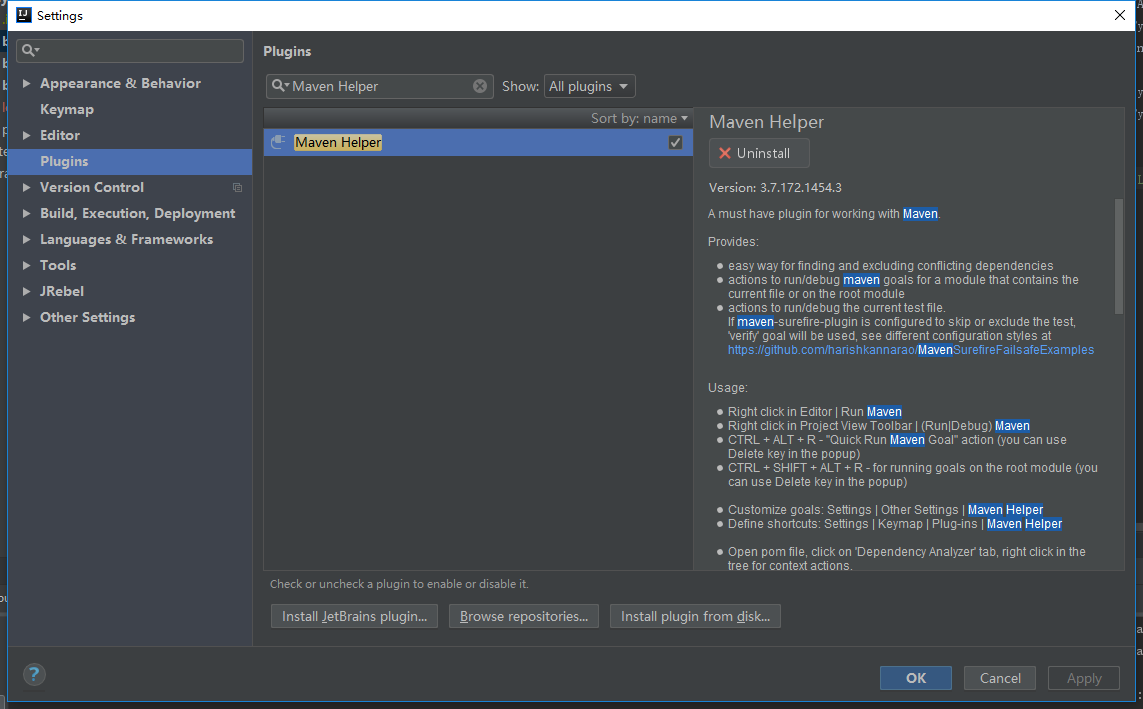Open plugin search history via magnifier icon
This screenshot has width=1143, height=709.
[280, 86]
